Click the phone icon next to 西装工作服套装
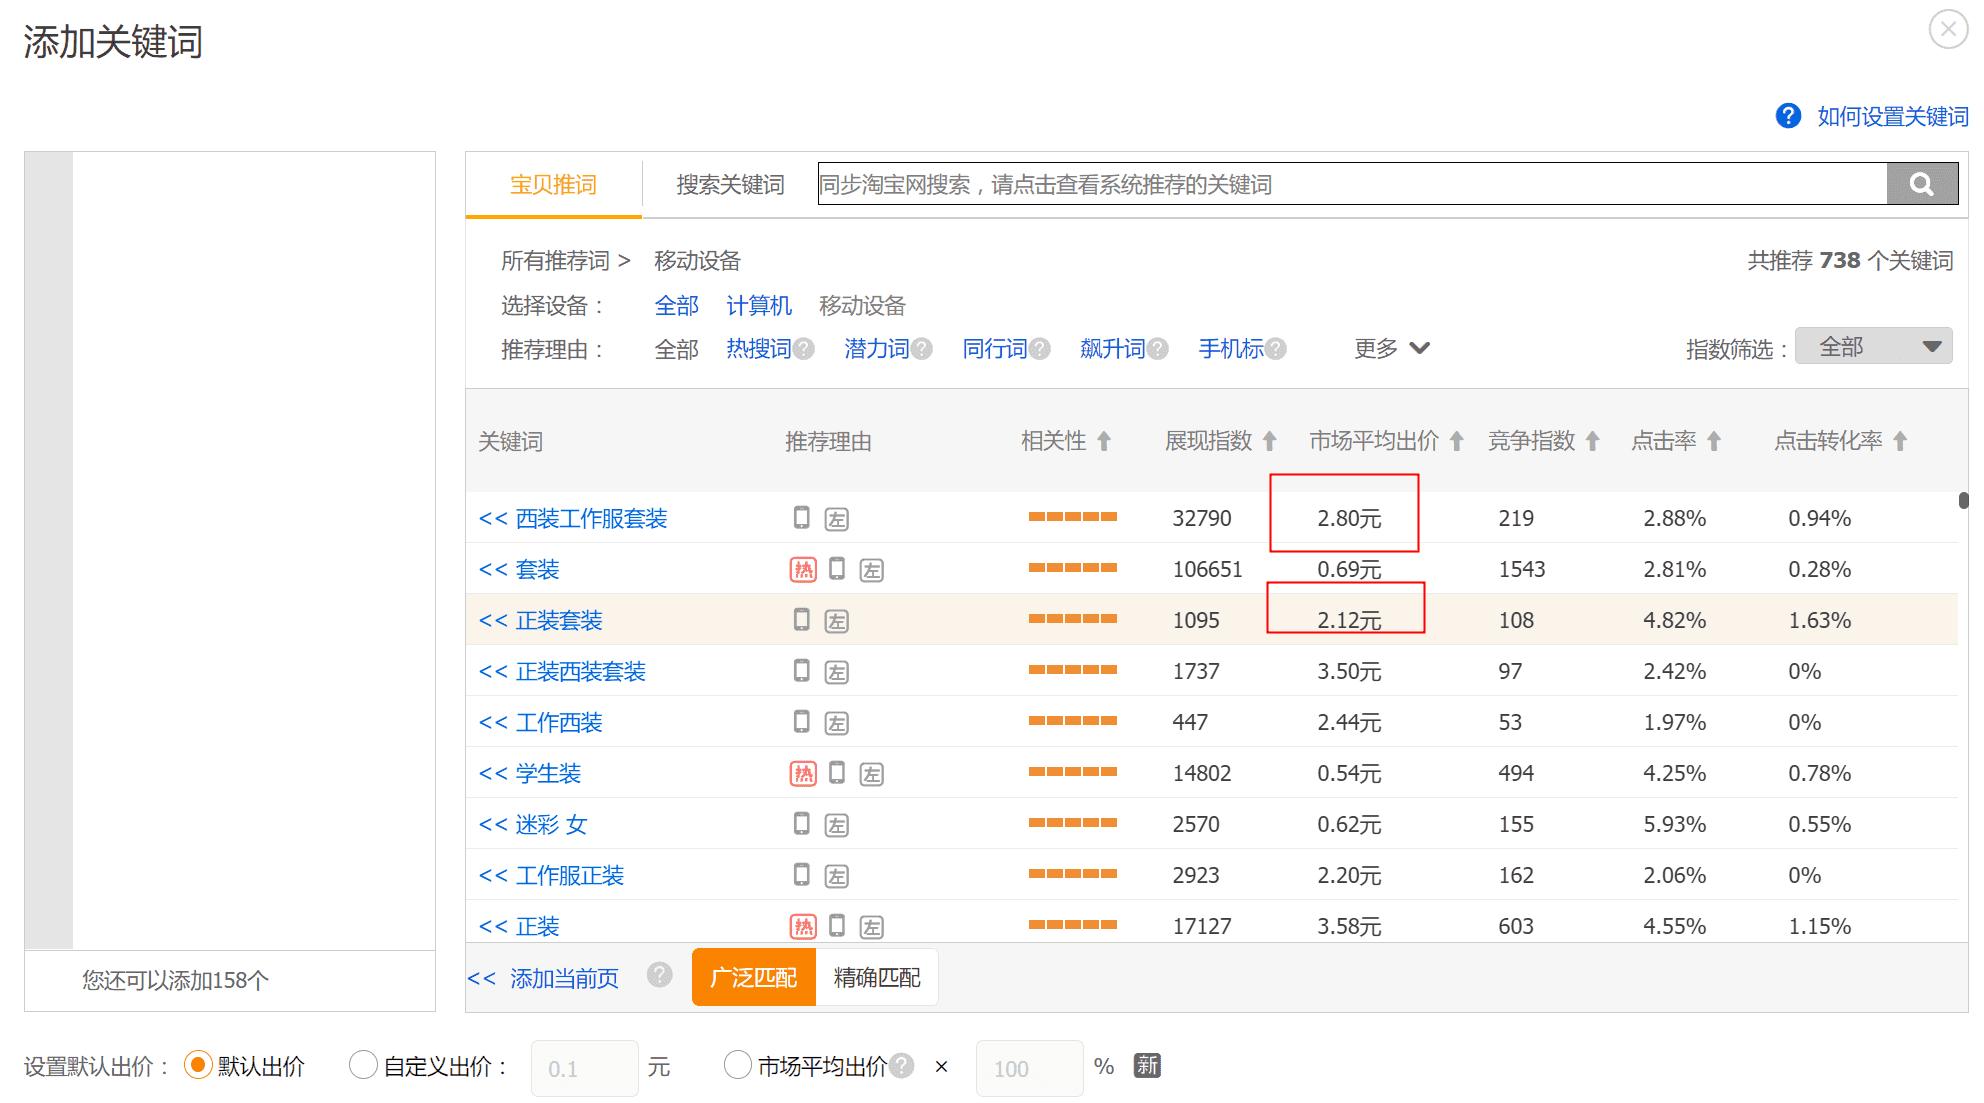This screenshot has height=1103, width=1984. [x=800, y=518]
